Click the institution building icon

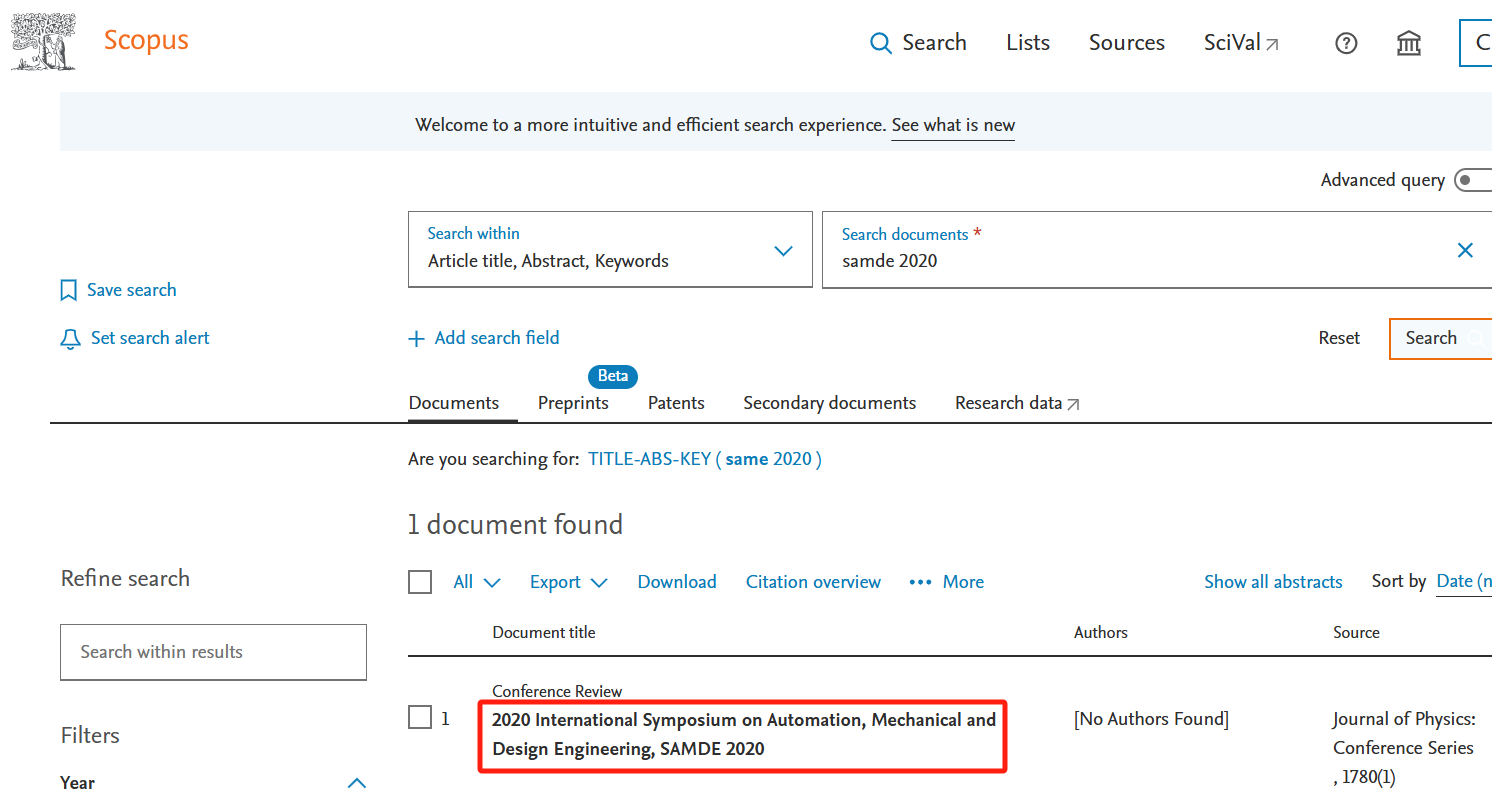click(1409, 43)
